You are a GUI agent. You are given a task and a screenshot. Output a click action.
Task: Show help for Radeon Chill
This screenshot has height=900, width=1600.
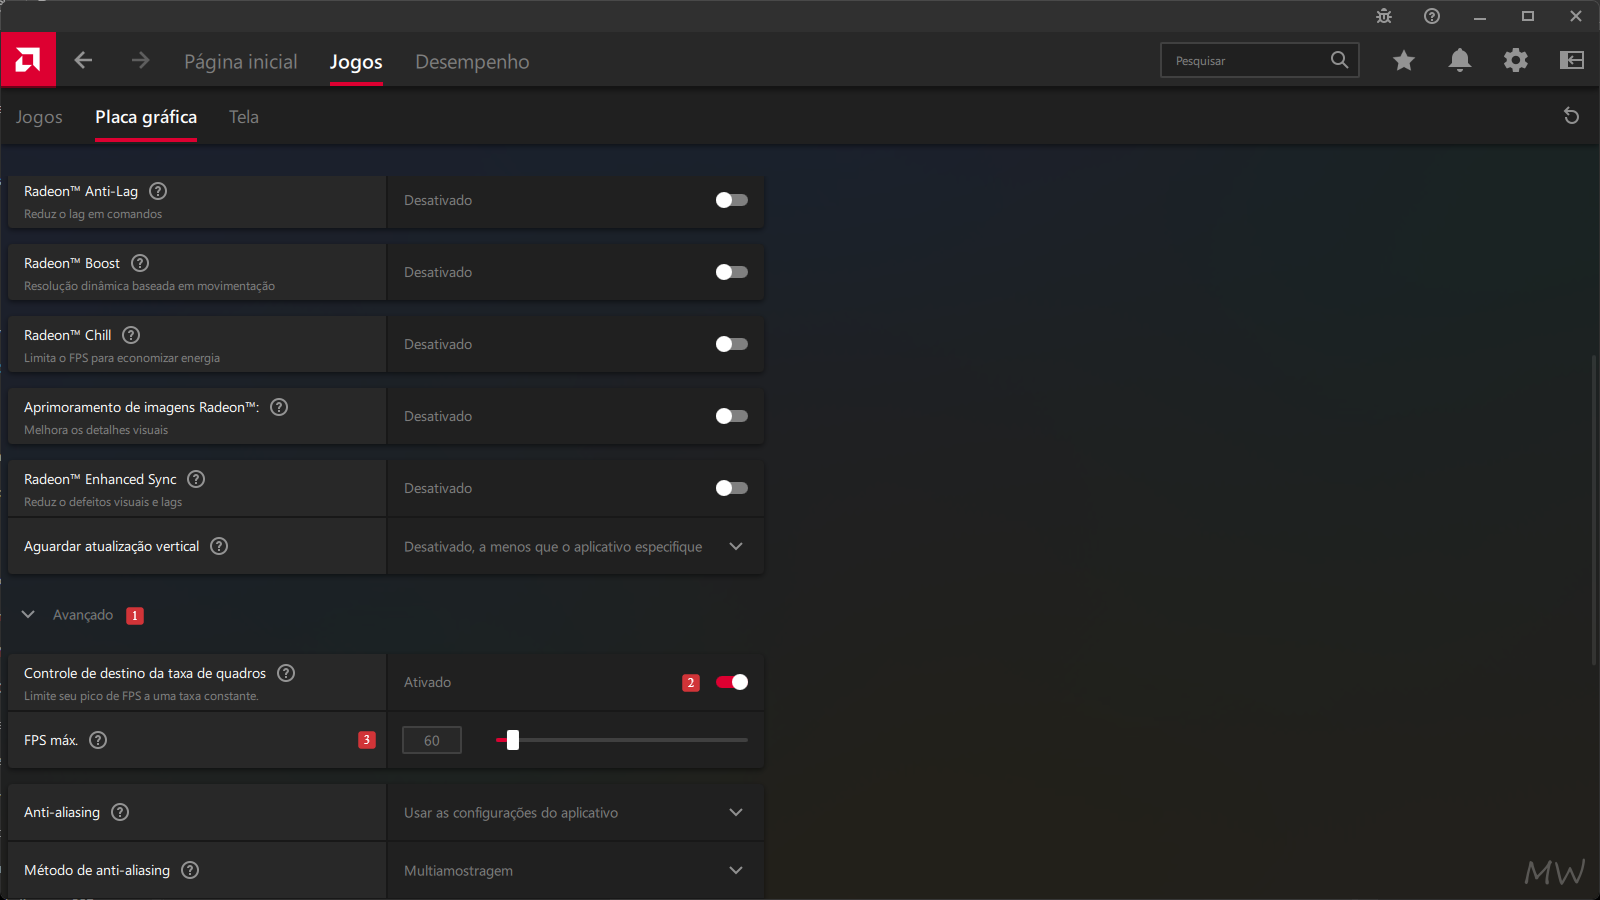pyautogui.click(x=131, y=335)
